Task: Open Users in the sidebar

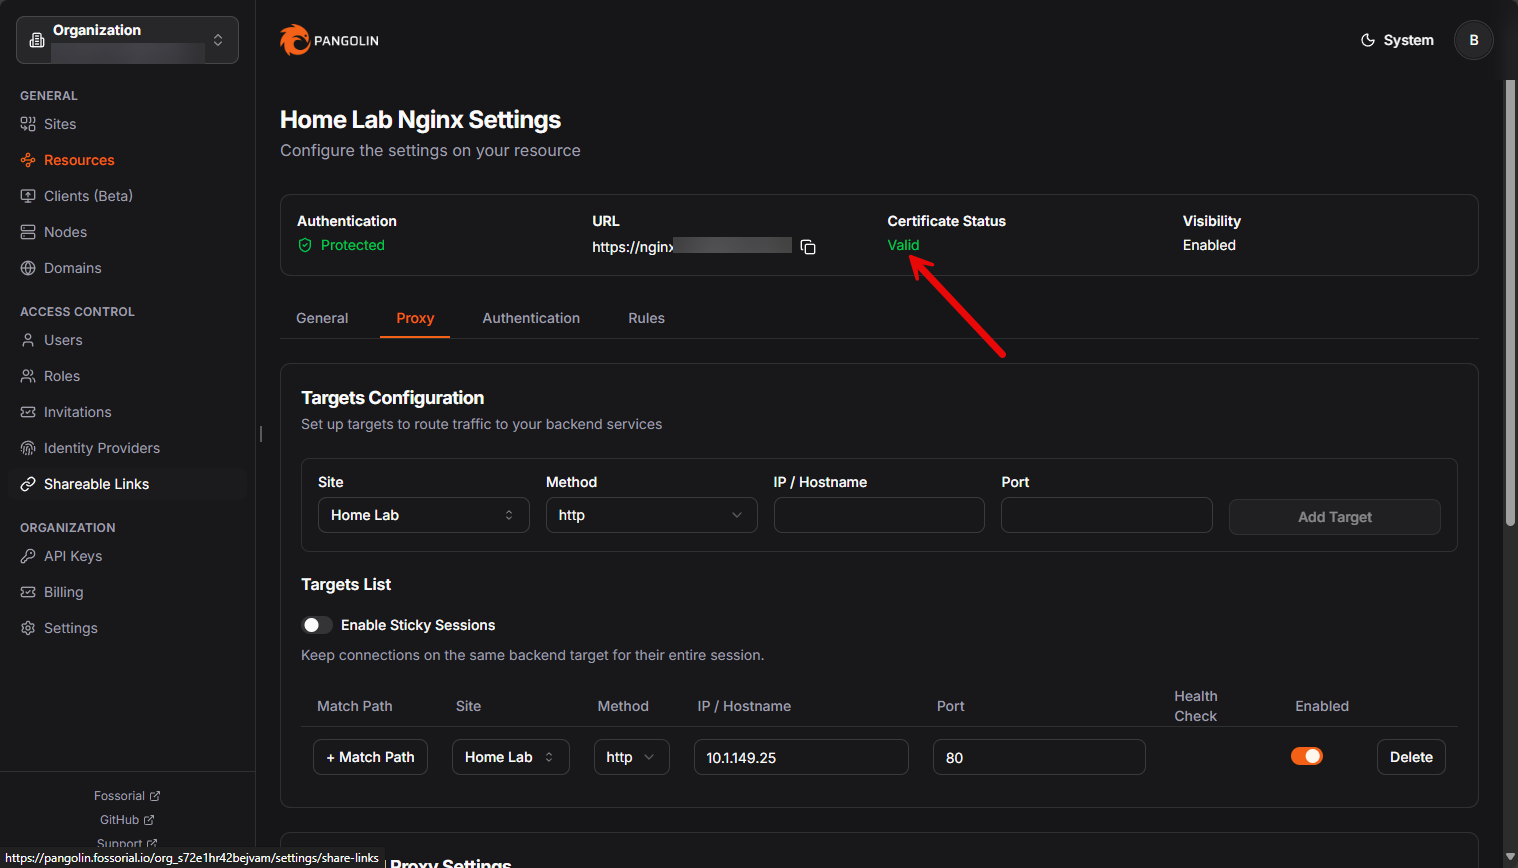Action: coord(63,340)
